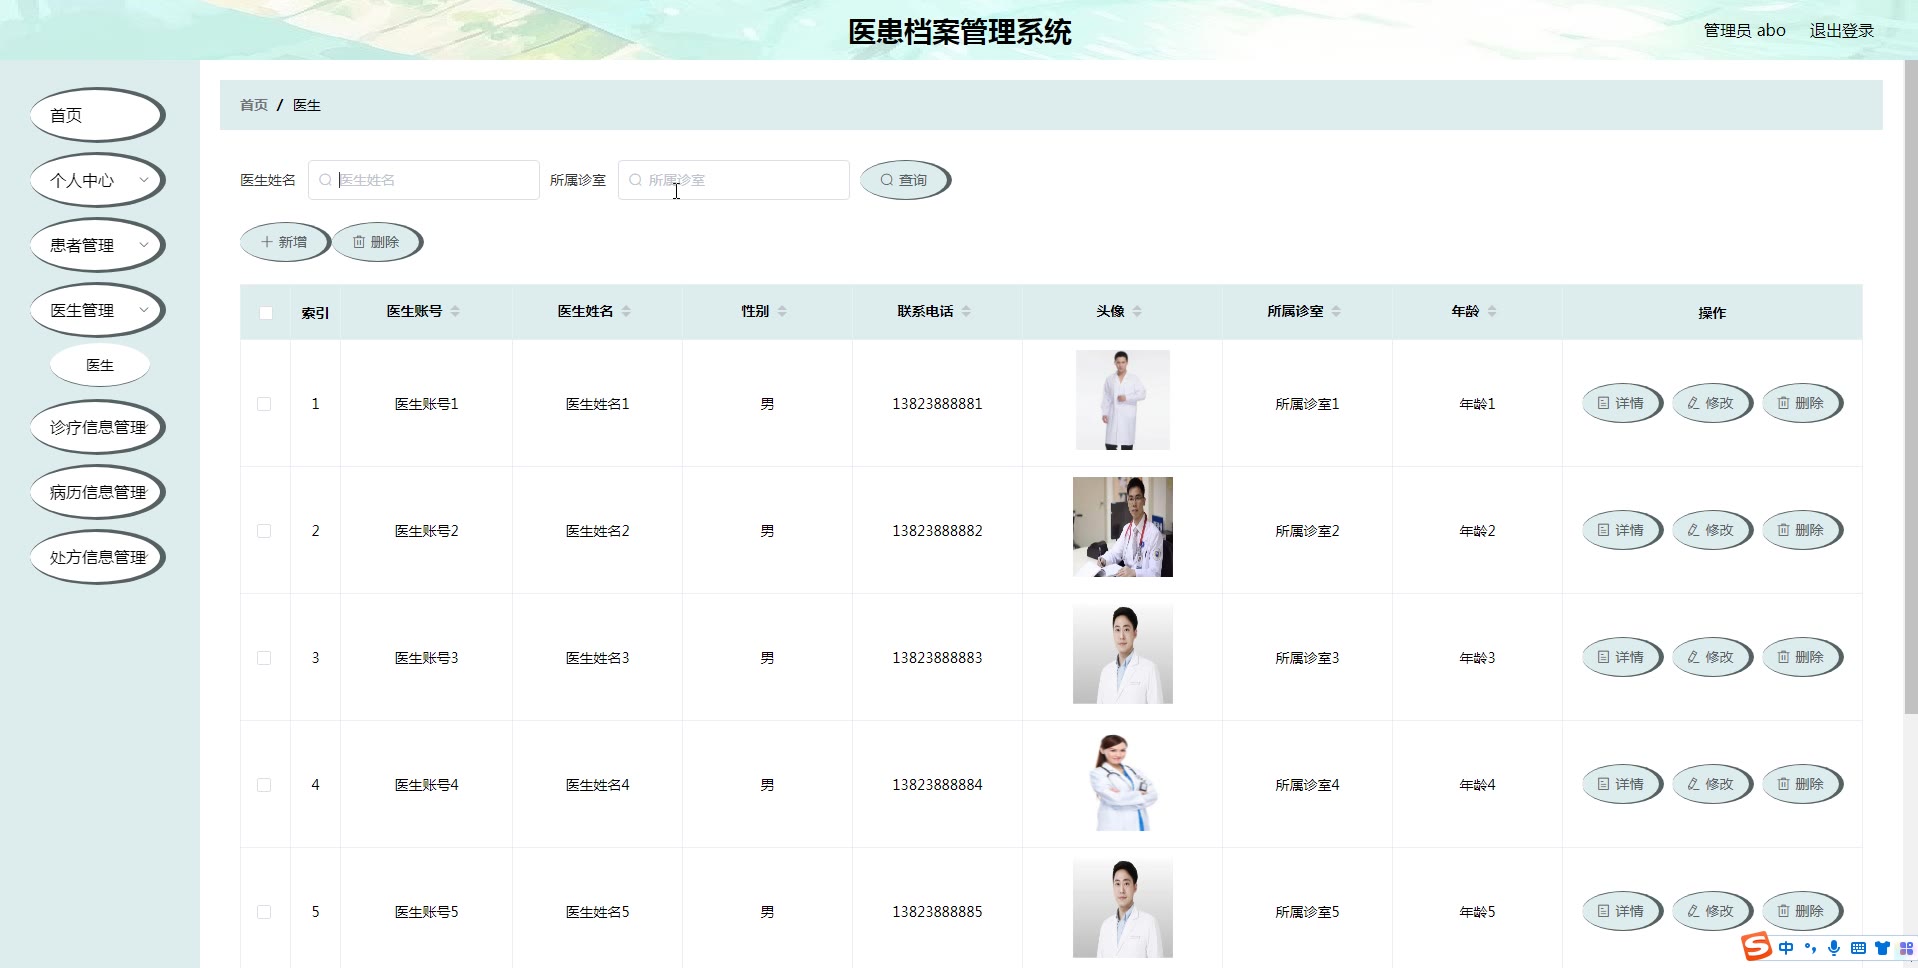The width and height of the screenshot is (1918, 968).
Task: Click the 新增 add button
Action: point(284,242)
